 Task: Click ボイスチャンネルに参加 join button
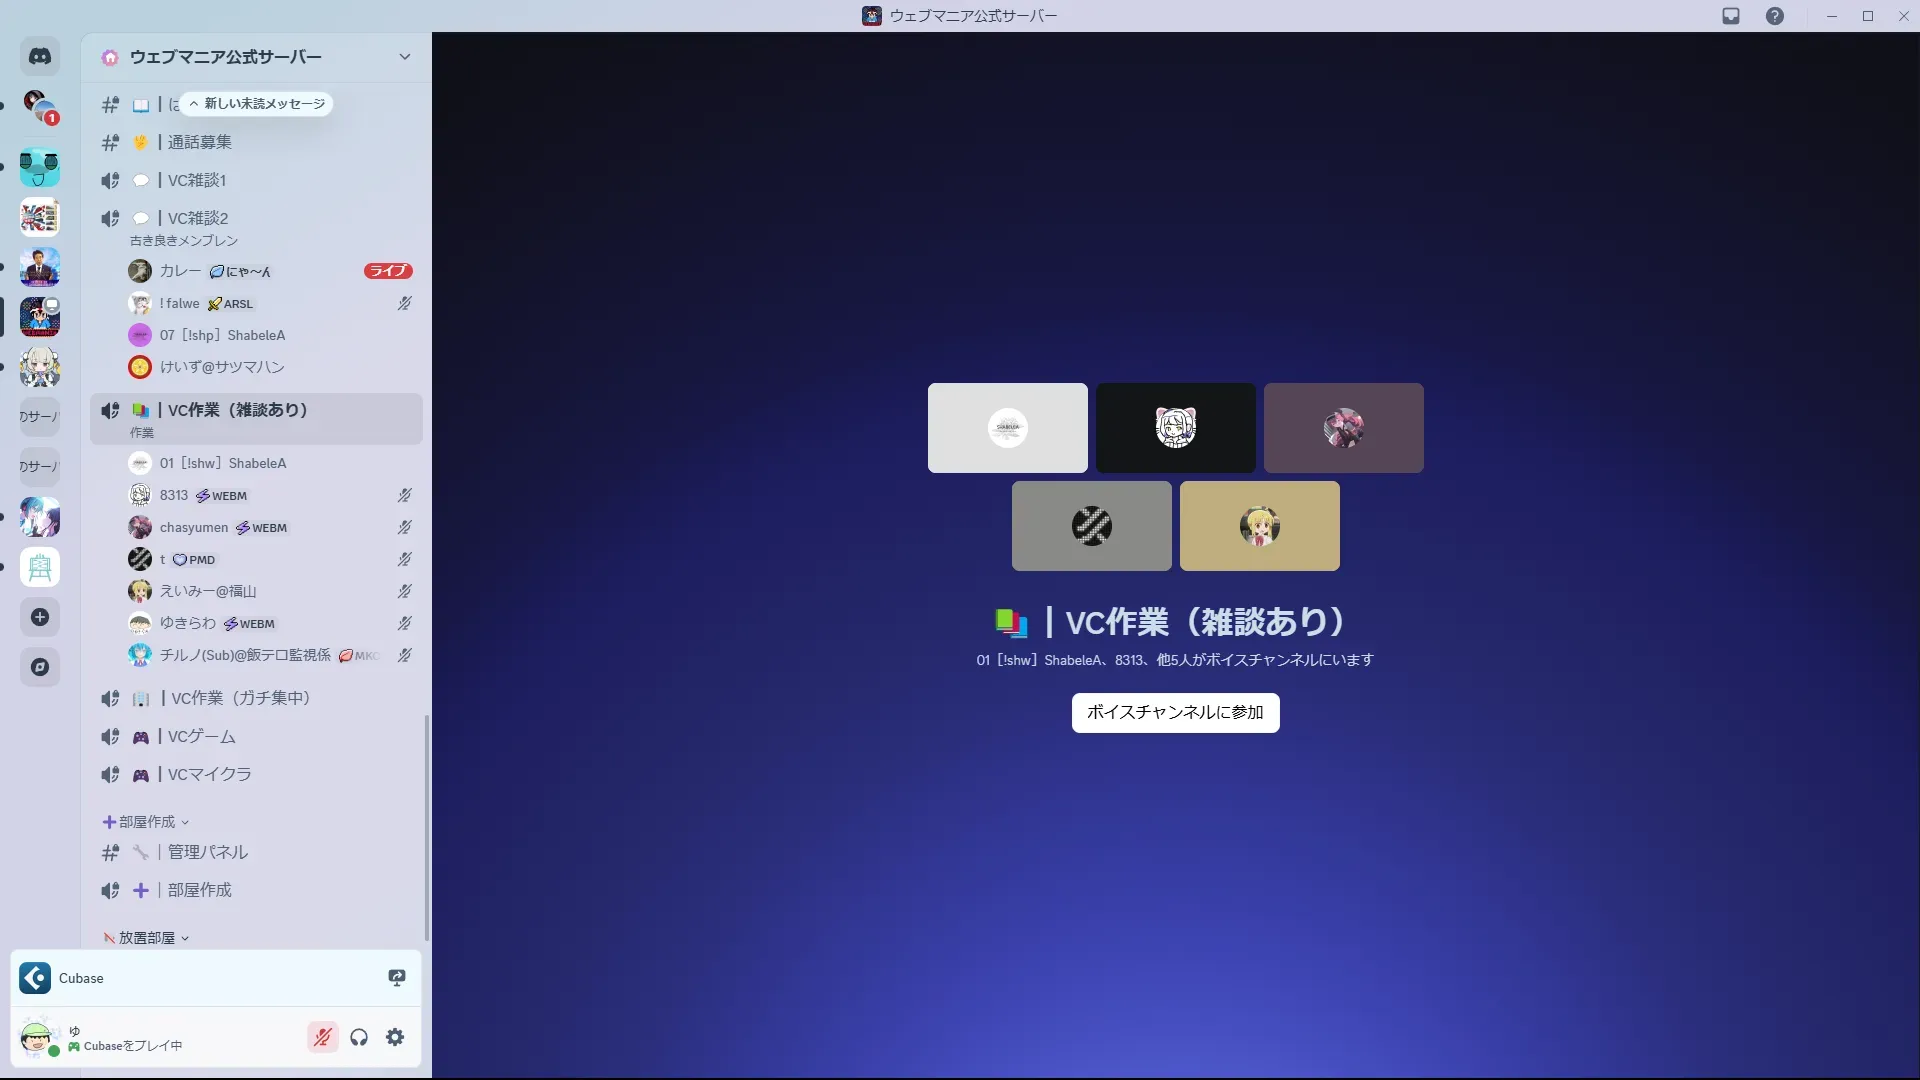tap(1175, 712)
